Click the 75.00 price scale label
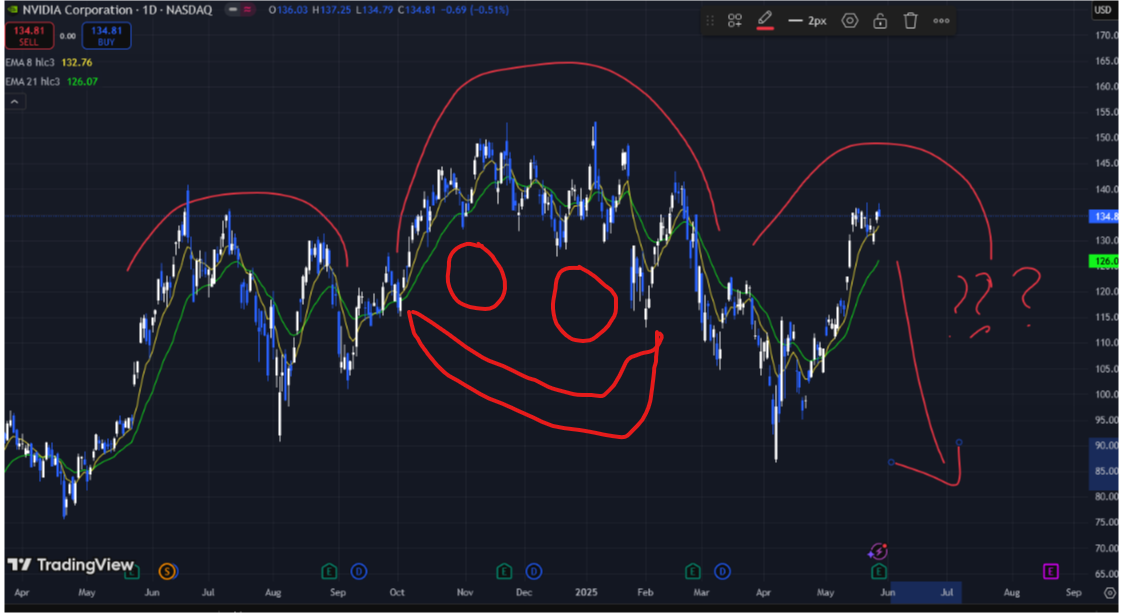The width and height of the screenshot is (1121, 616). (1105, 522)
